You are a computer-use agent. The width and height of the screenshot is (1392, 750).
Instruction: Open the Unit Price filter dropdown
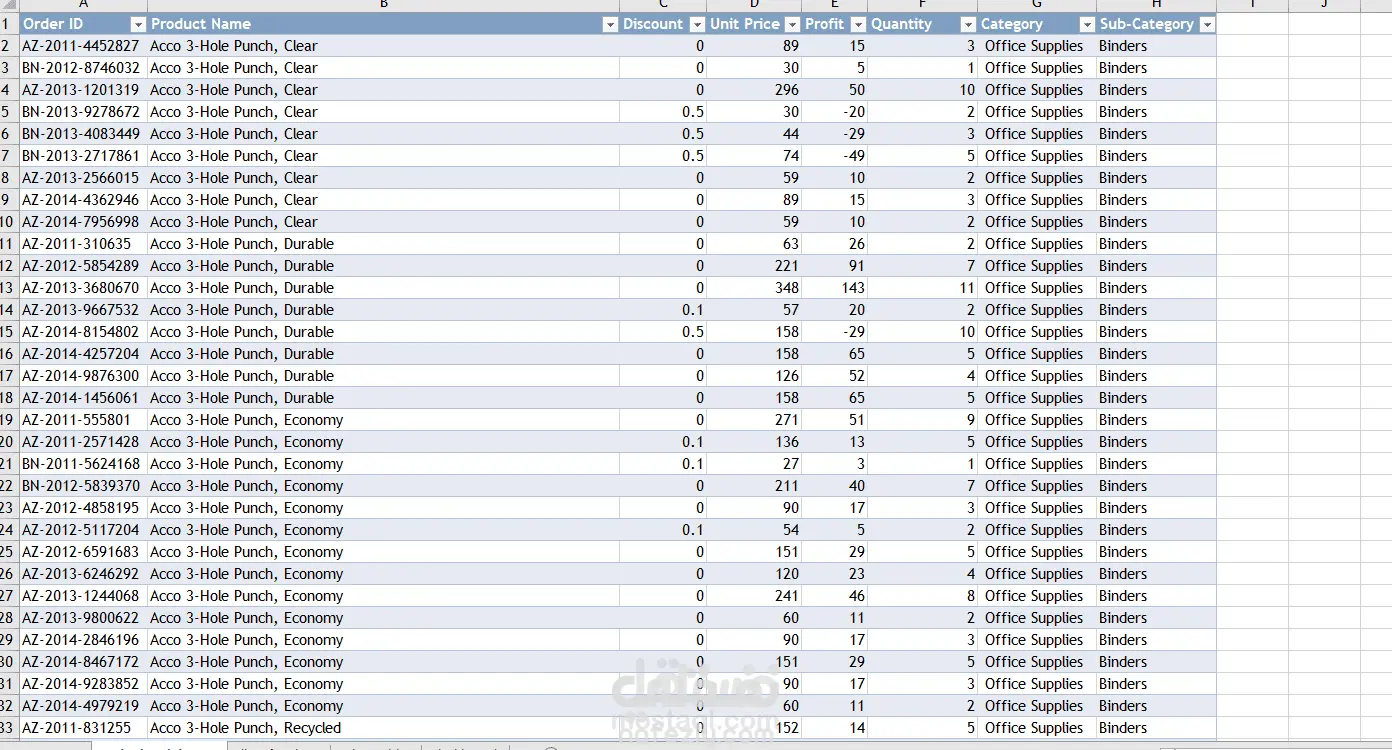point(792,24)
